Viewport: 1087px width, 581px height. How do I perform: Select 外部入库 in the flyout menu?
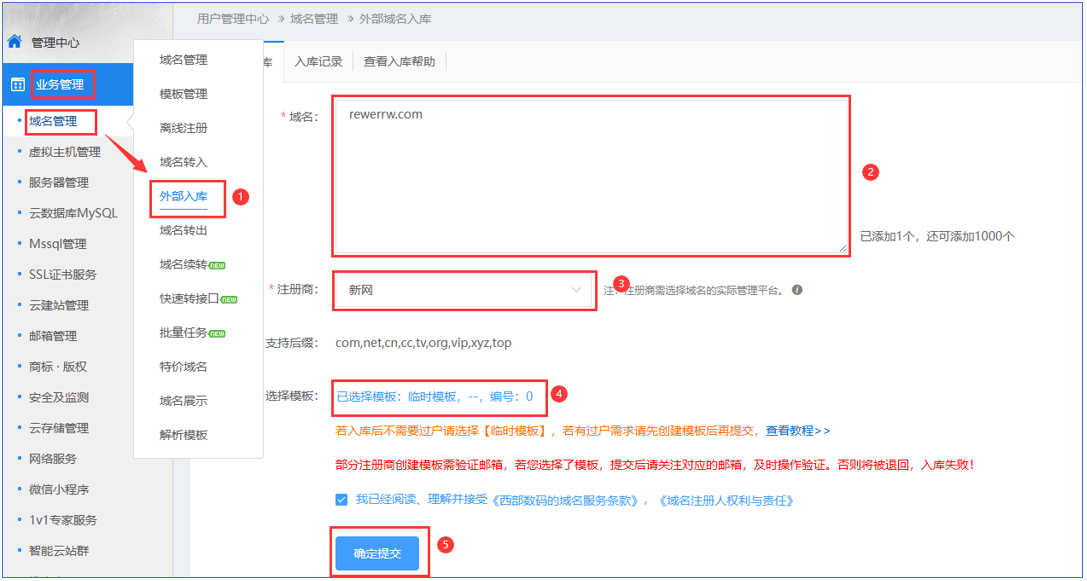pyautogui.click(x=183, y=196)
